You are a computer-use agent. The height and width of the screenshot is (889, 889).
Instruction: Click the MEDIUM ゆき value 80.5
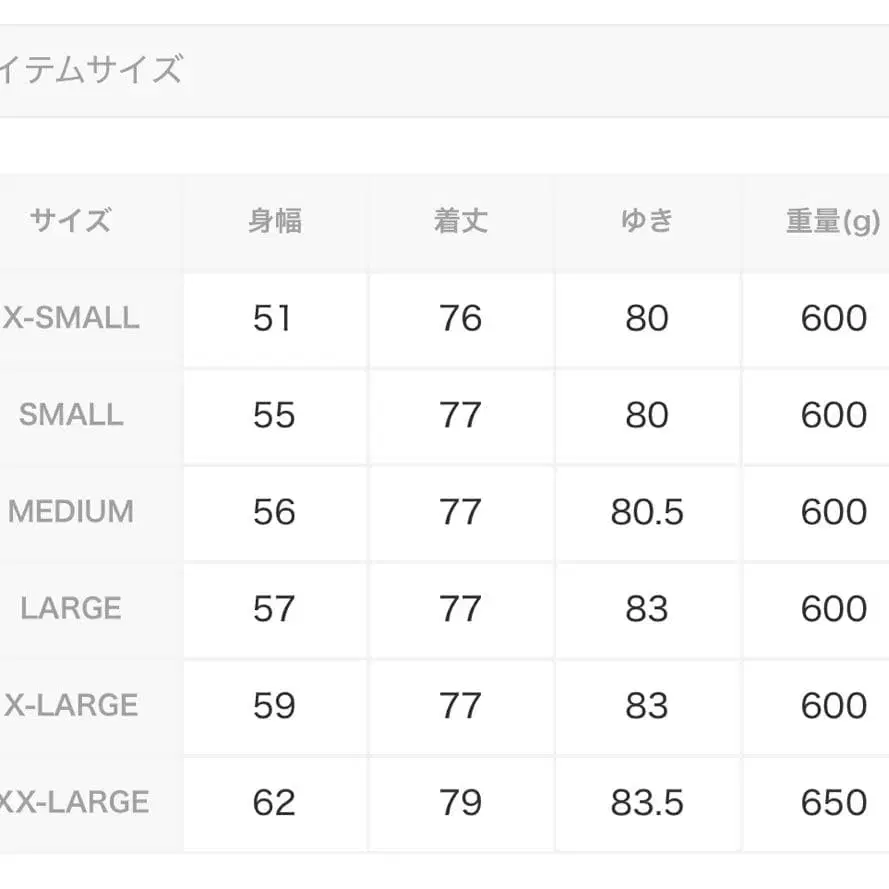(x=647, y=512)
